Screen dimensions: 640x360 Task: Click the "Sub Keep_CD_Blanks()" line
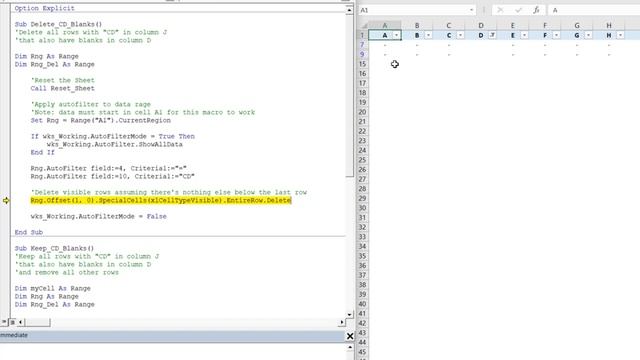coord(54,248)
